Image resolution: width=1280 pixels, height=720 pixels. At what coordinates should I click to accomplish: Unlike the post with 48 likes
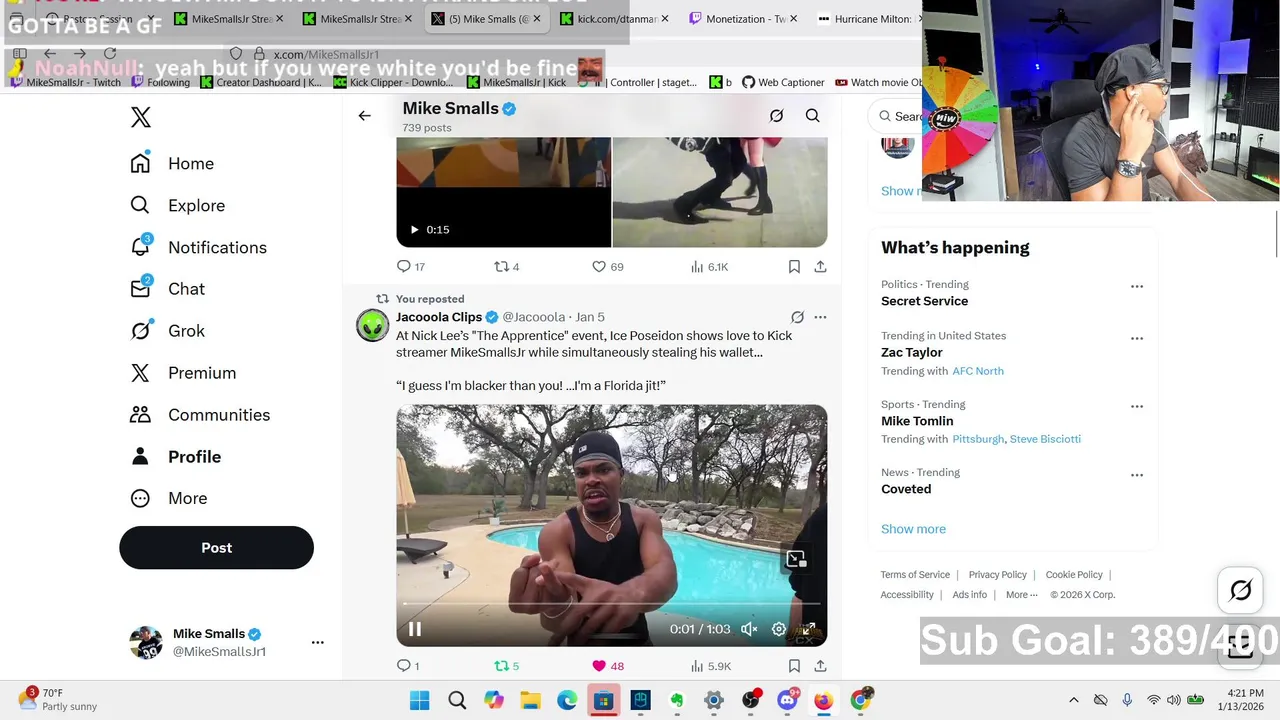point(608,666)
